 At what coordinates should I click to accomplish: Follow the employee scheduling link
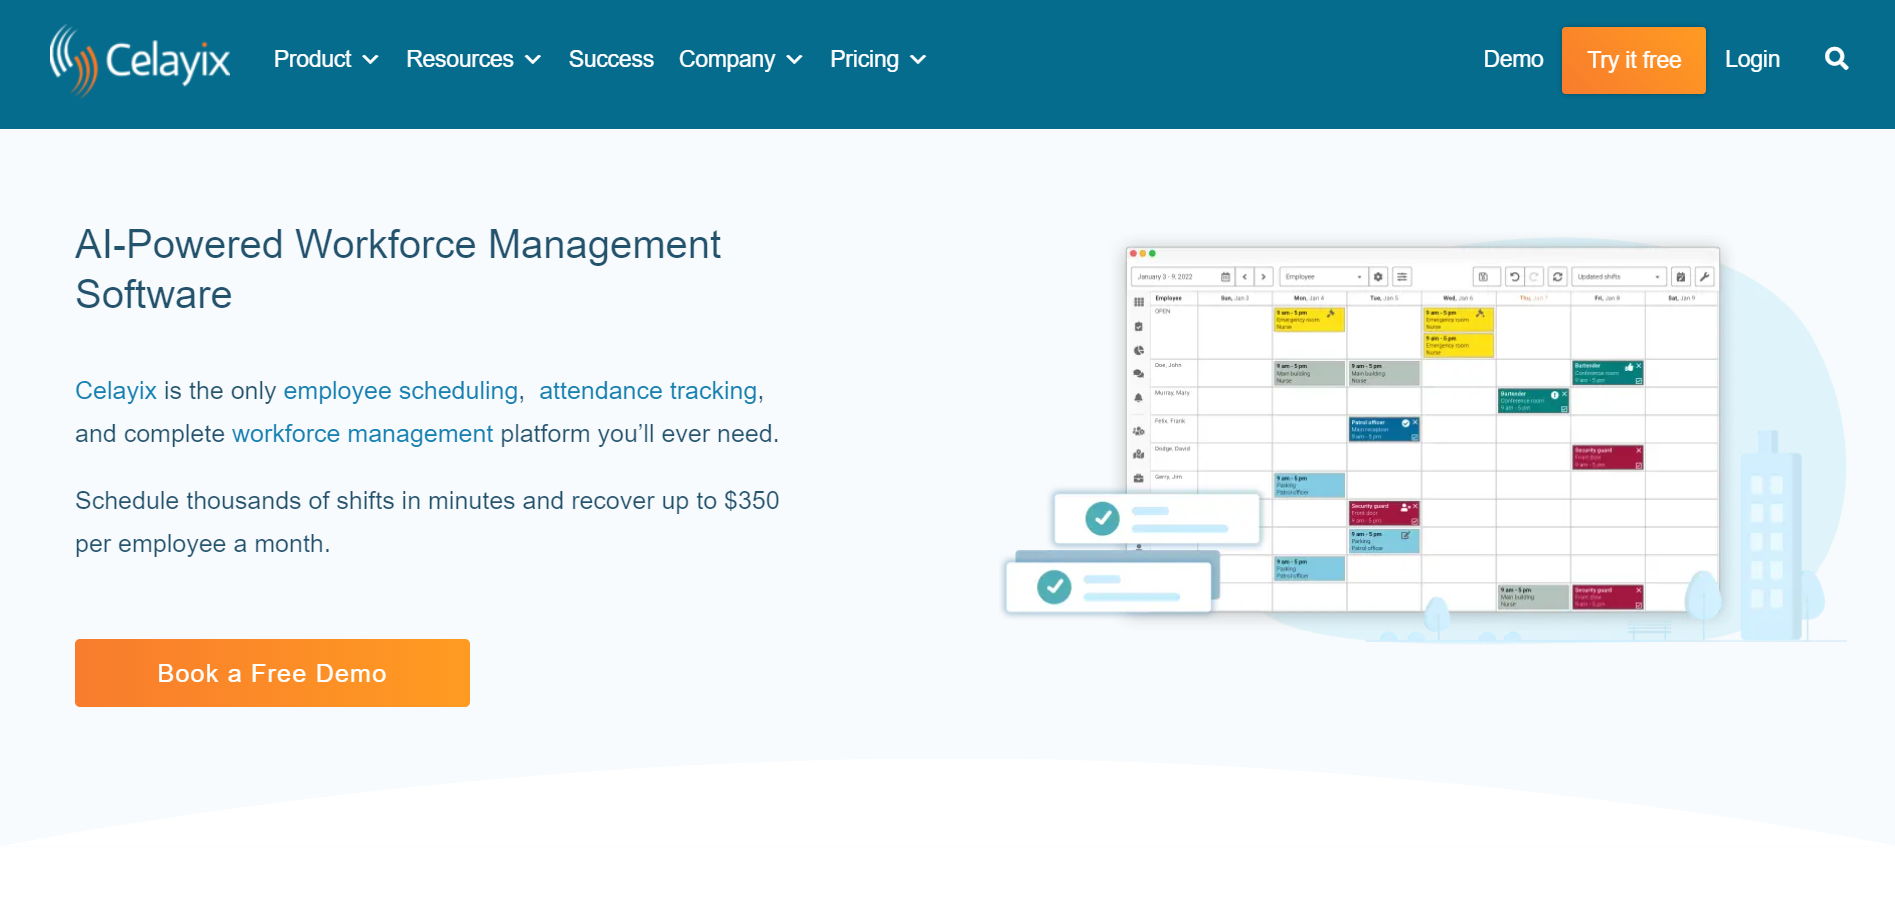[x=400, y=391]
